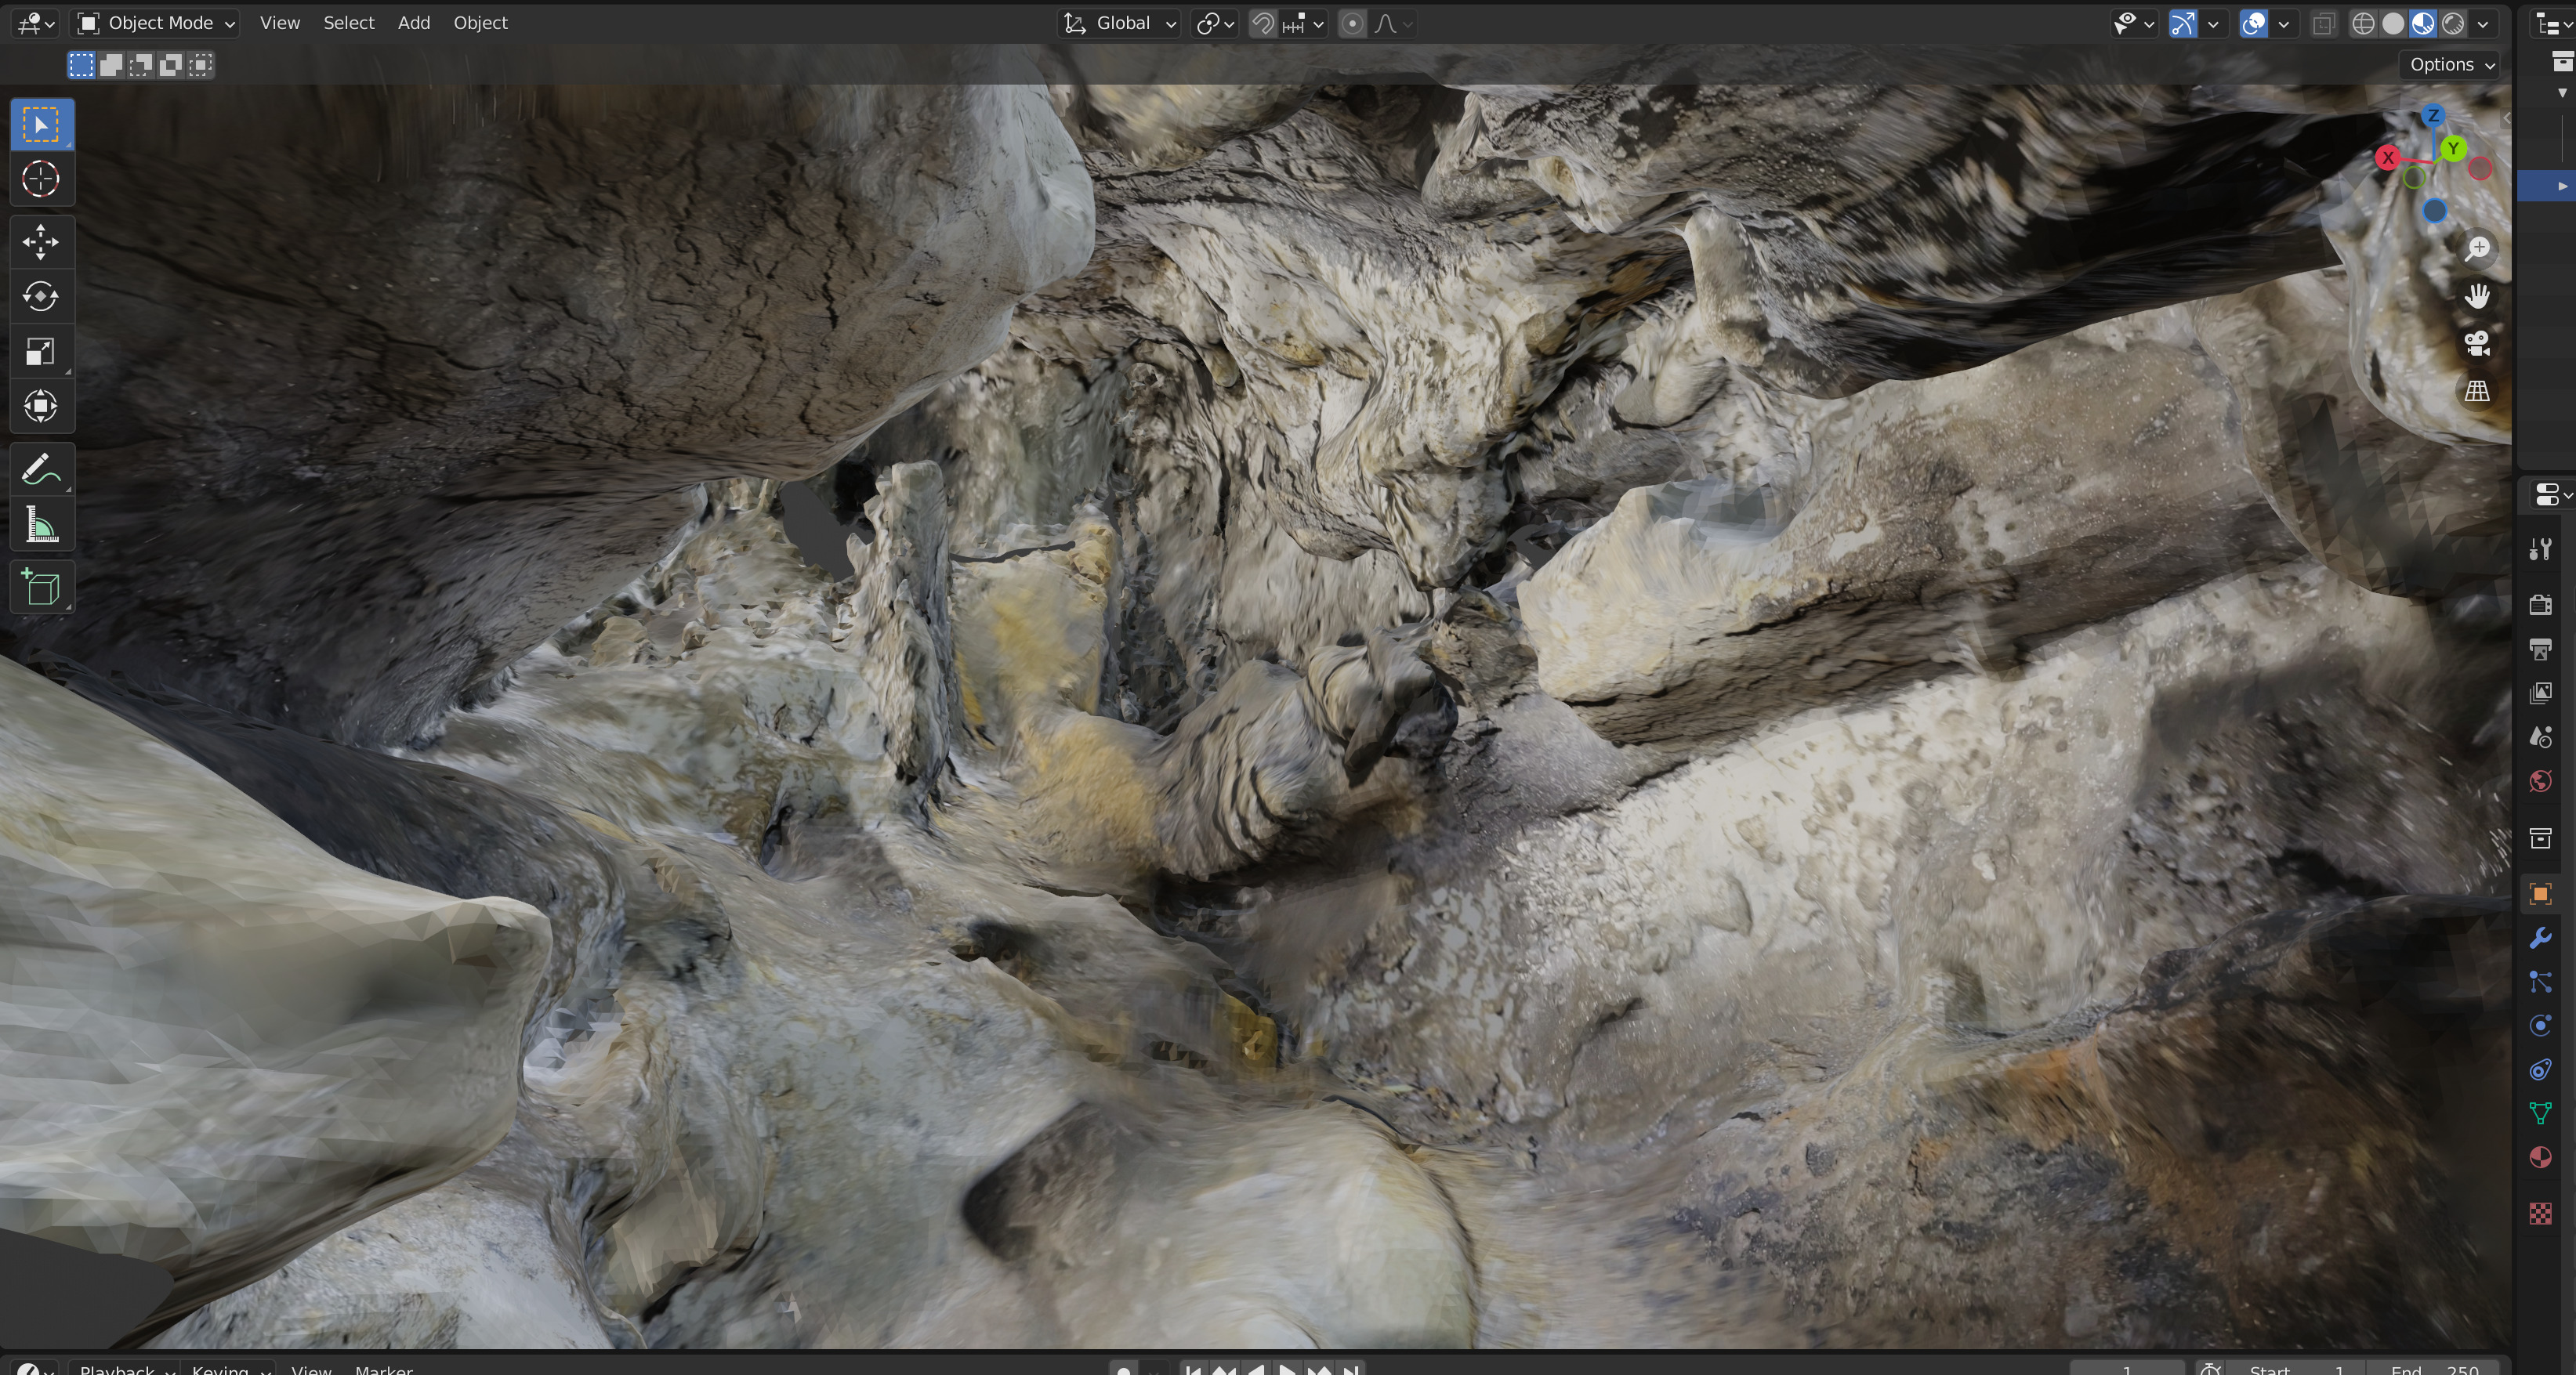Enable proportional editing toggle
Screen dimensions: 2576x1375
click(x=1352, y=23)
